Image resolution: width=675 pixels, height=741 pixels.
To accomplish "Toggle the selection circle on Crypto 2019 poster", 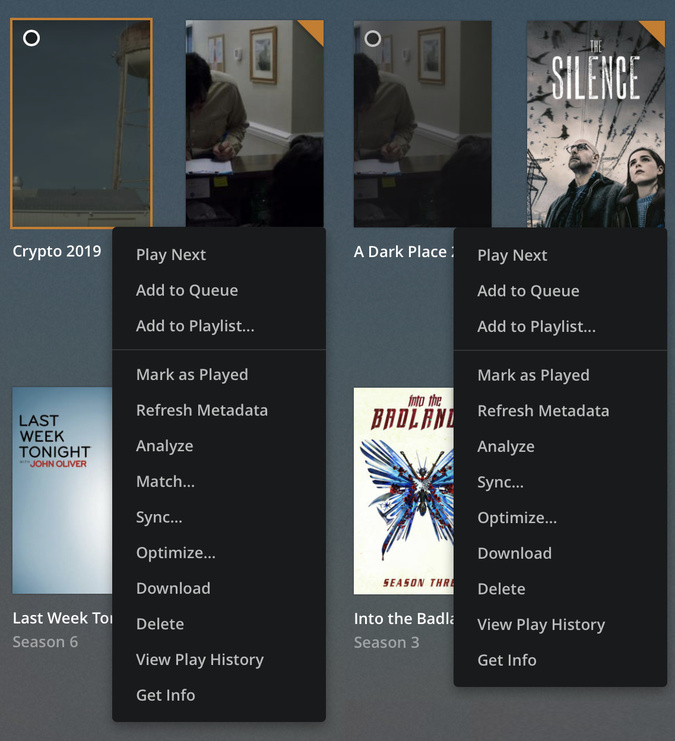I will coord(31,38).
